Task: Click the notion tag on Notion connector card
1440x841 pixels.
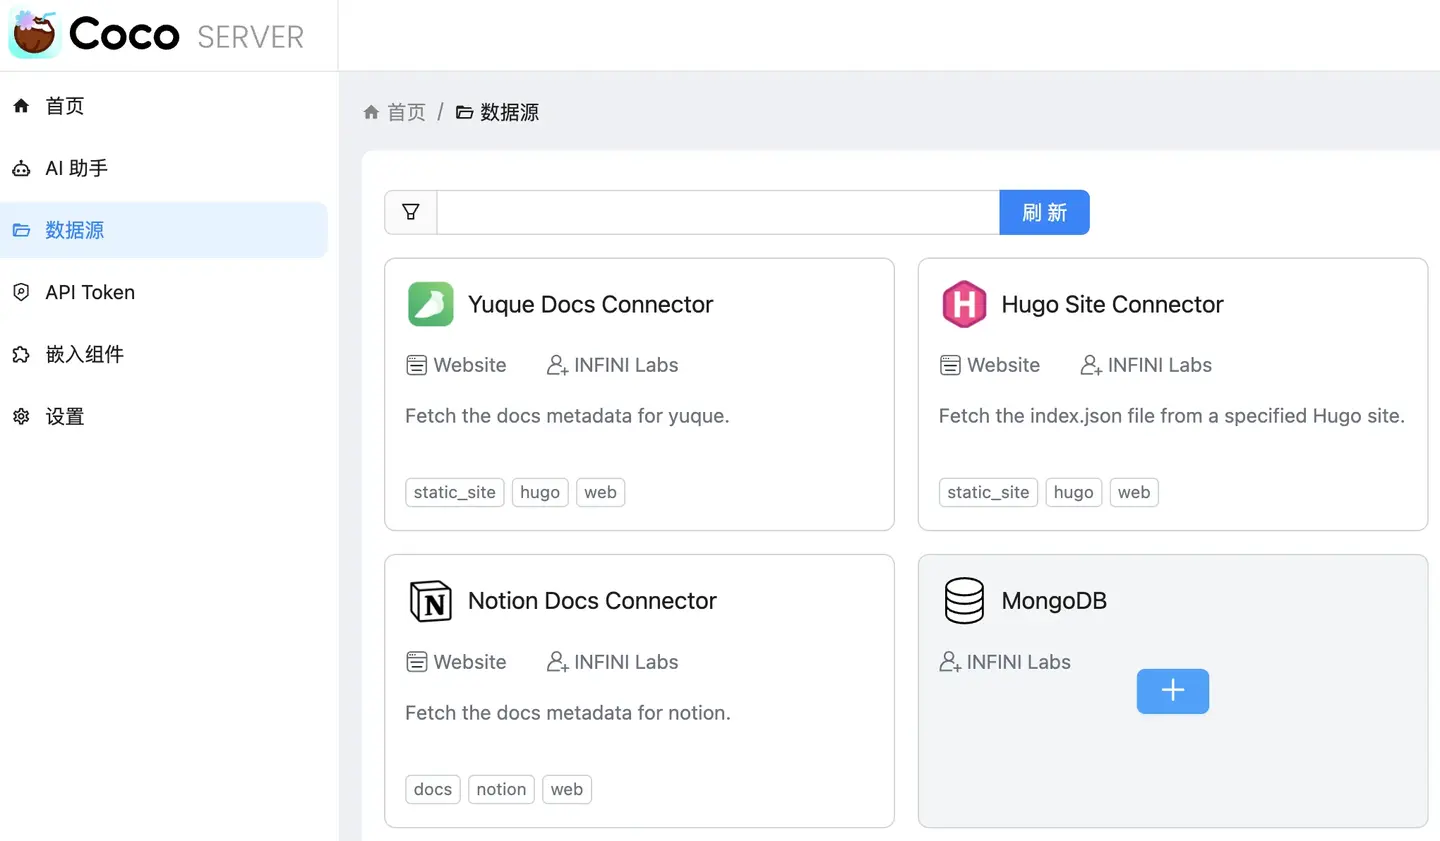Action: click(x=501, y=789)
